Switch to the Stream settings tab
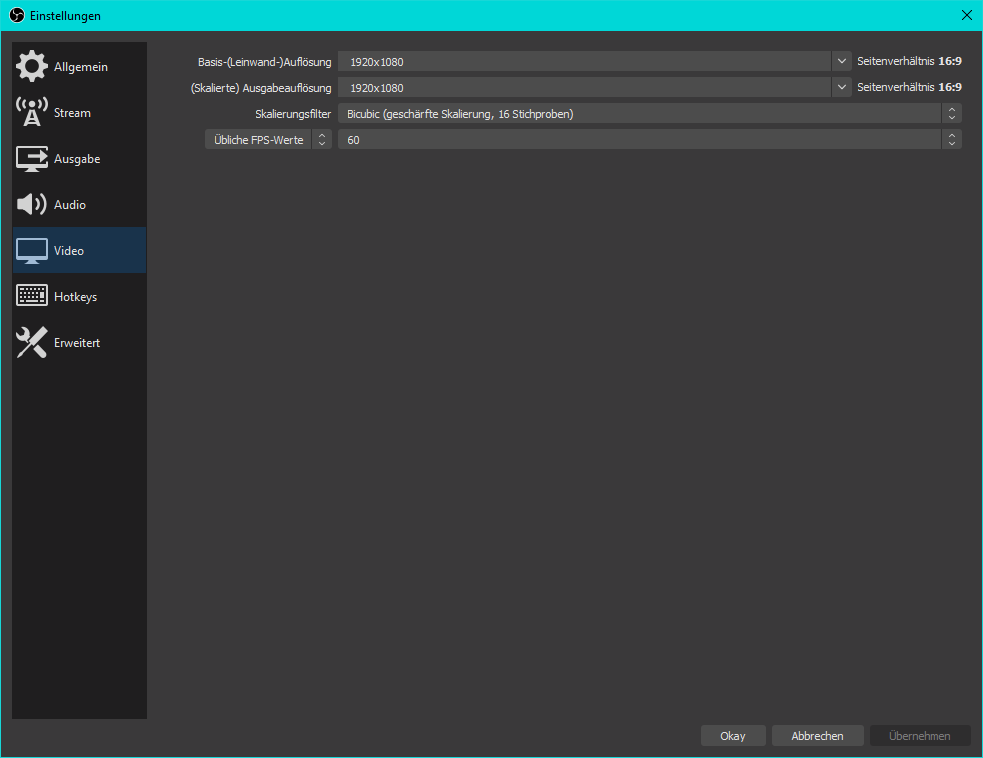The height and width of the screenshot is (758, 983). coord(72,113)
